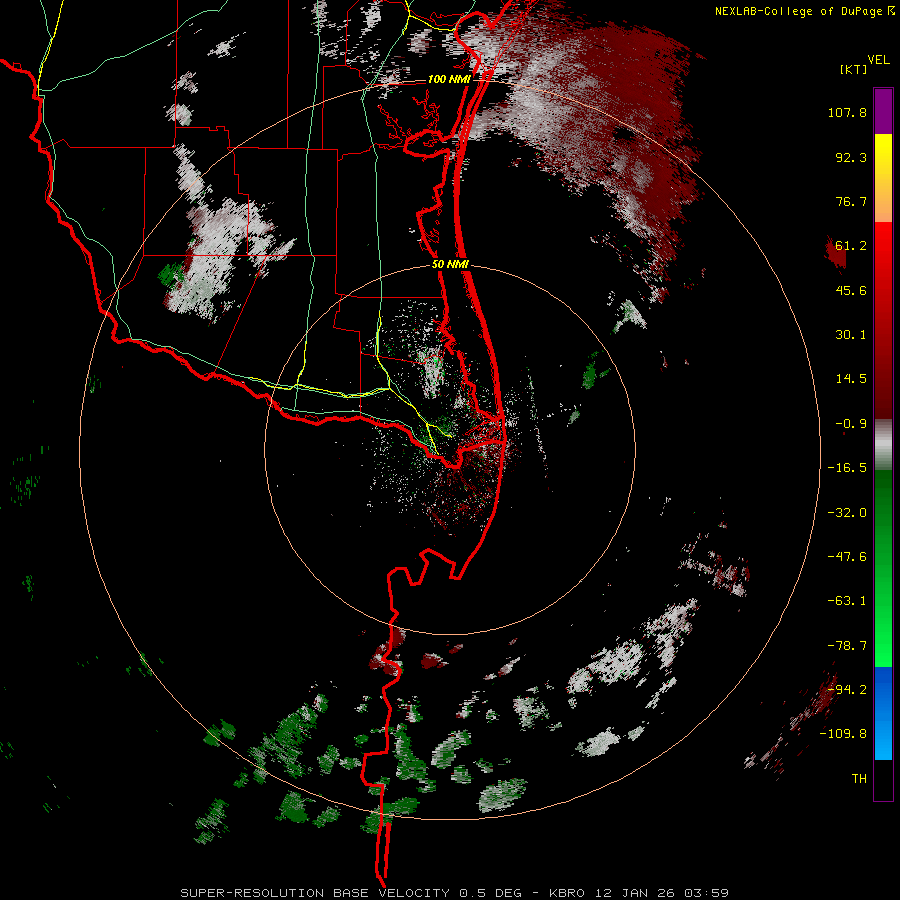Click the [KT] units label
The height and width of the screenshot is (900, 900).
pyautogui.click(x=853, y=69)
